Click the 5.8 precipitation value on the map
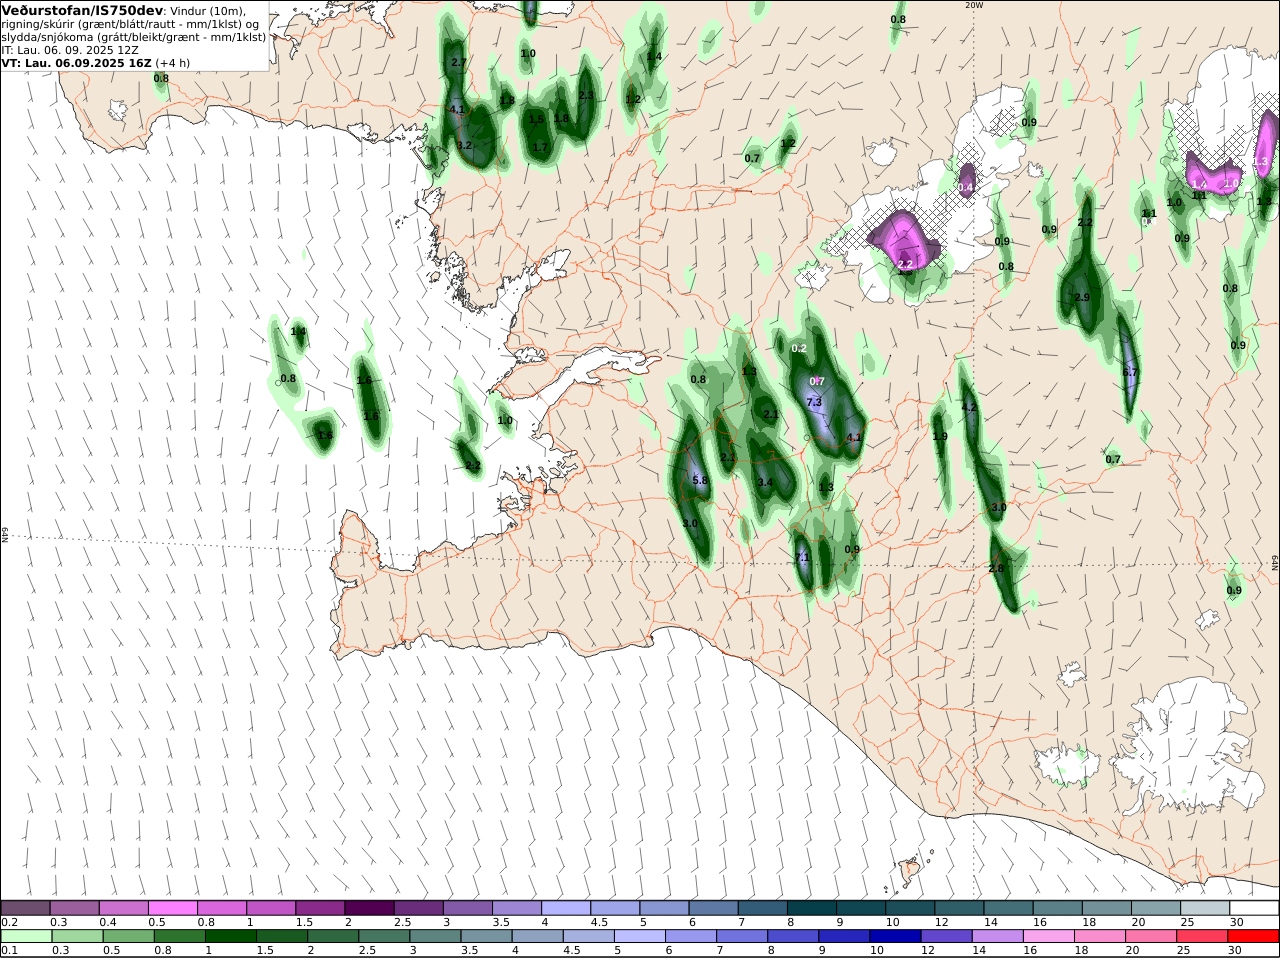1280x958 pixels. 700,481
